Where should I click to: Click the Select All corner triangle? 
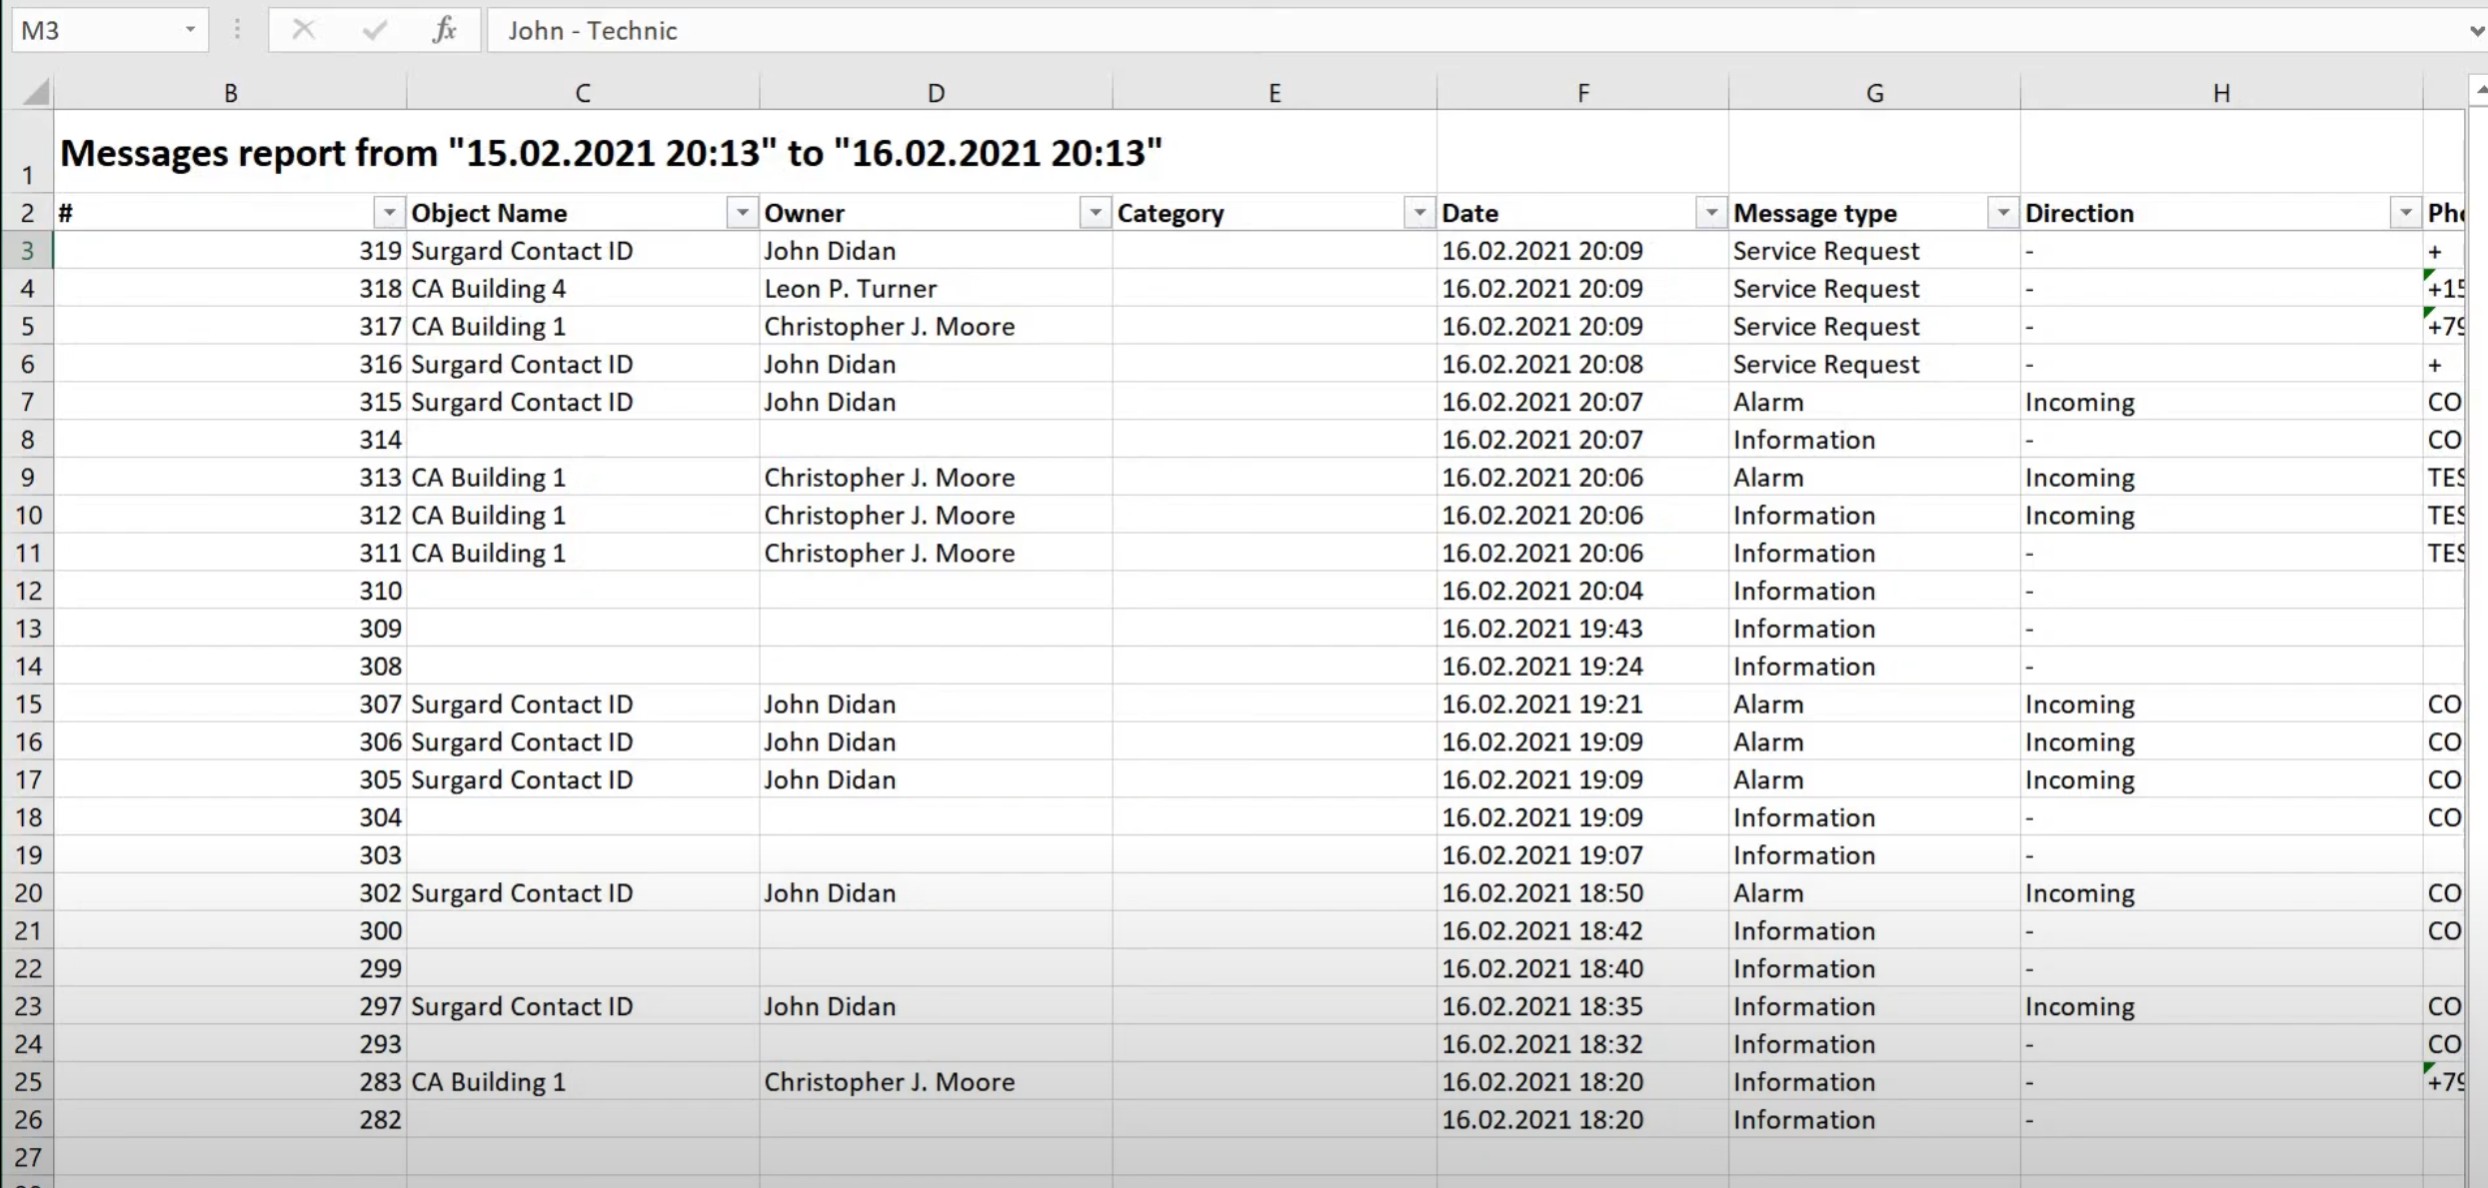point(36,93)
